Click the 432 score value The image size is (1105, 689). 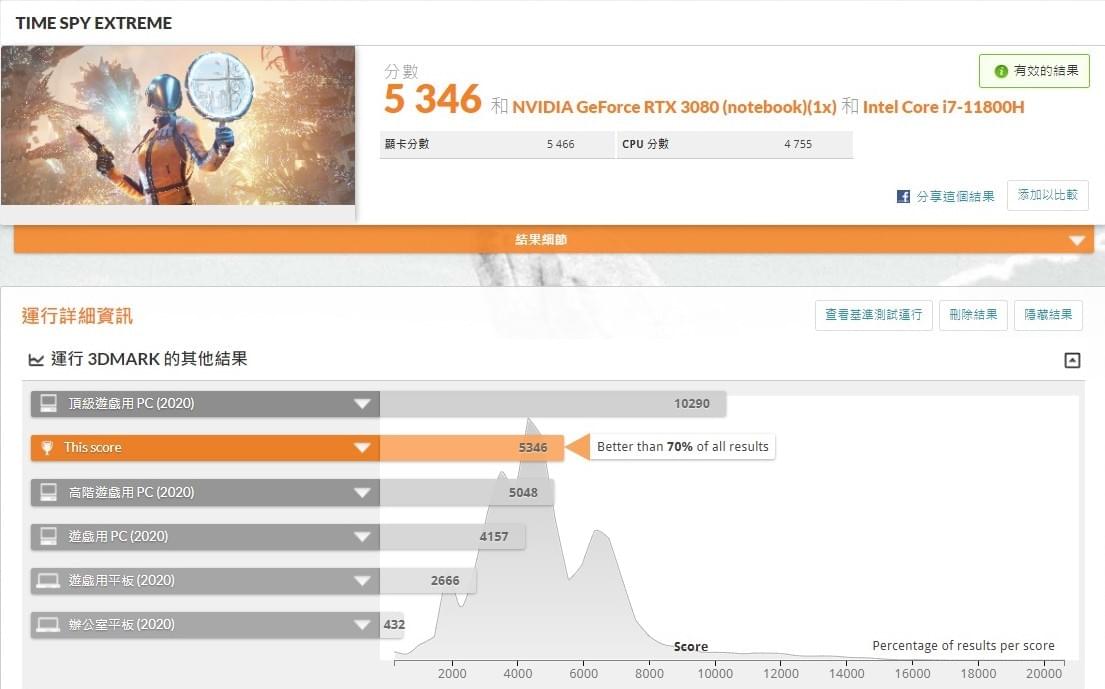(394, 625)
